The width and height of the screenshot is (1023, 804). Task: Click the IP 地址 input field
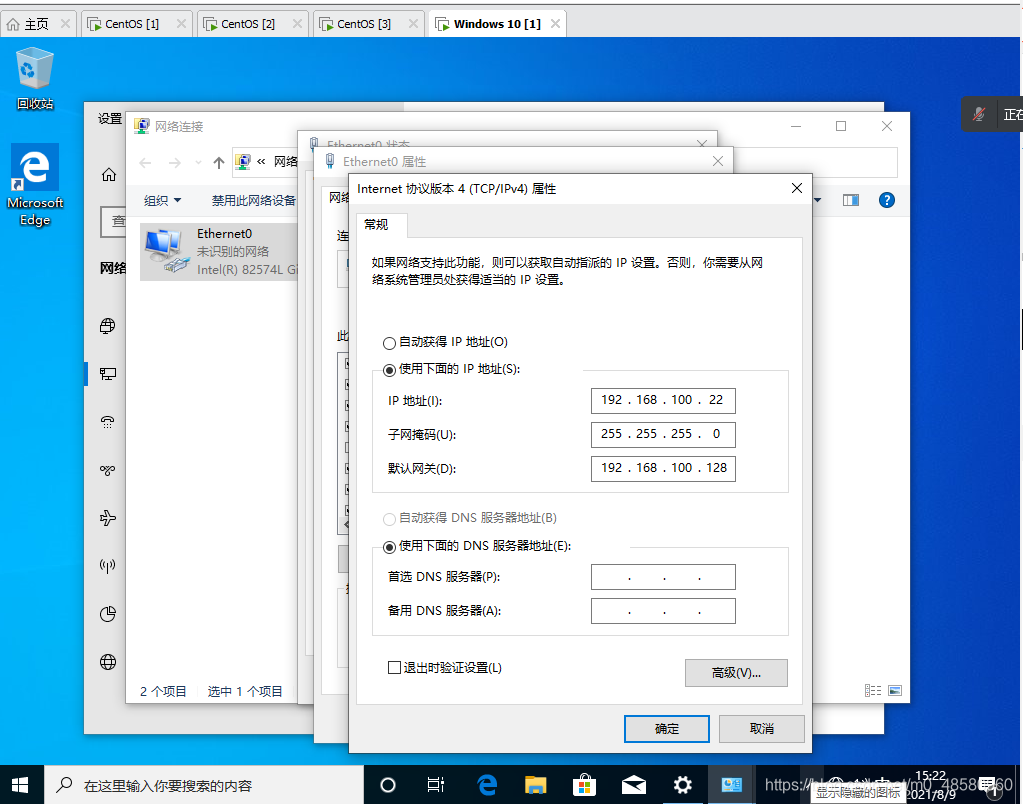(x=663, y=400)
